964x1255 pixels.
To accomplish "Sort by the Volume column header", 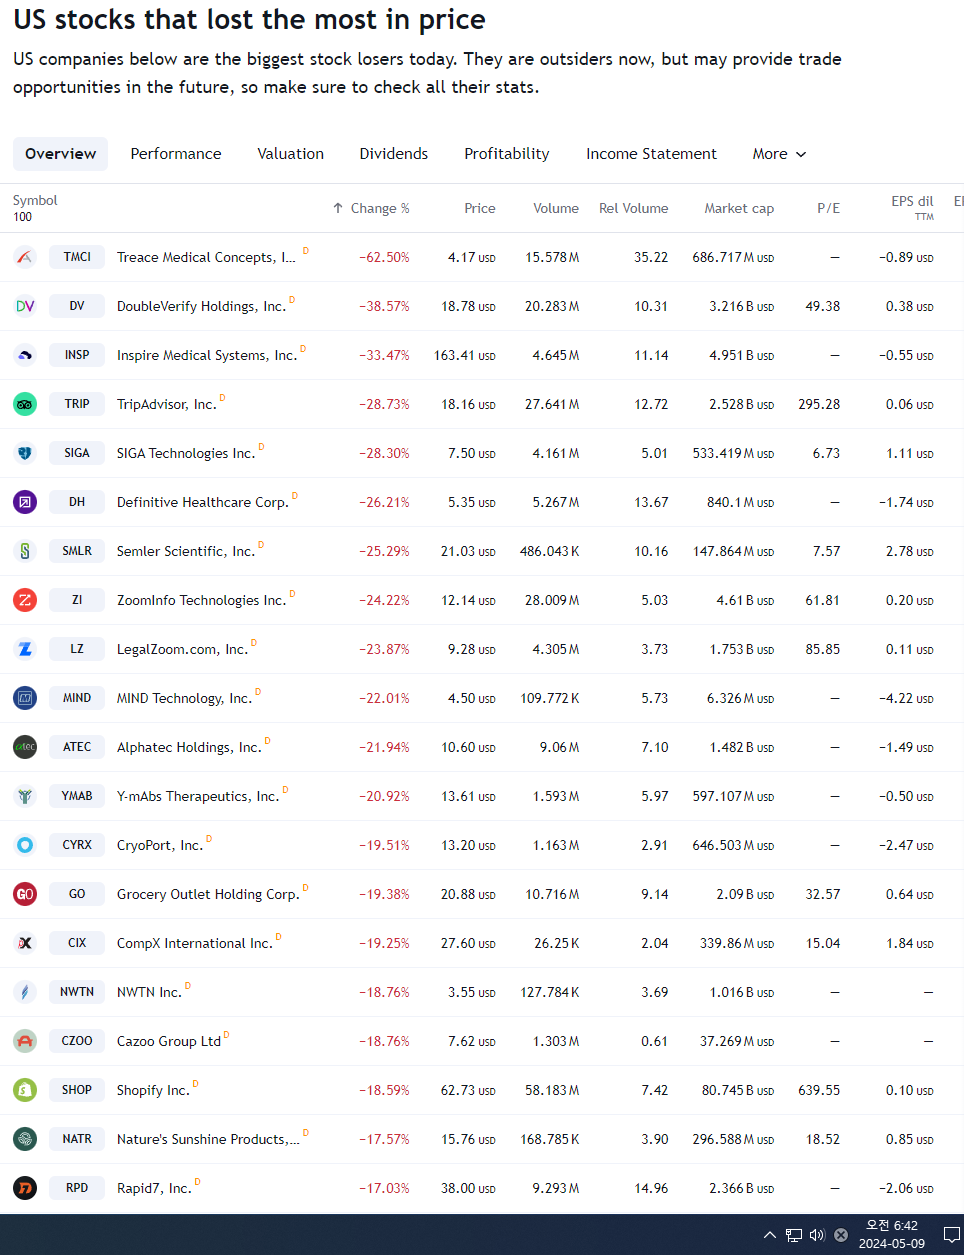I will click(556, 208).
